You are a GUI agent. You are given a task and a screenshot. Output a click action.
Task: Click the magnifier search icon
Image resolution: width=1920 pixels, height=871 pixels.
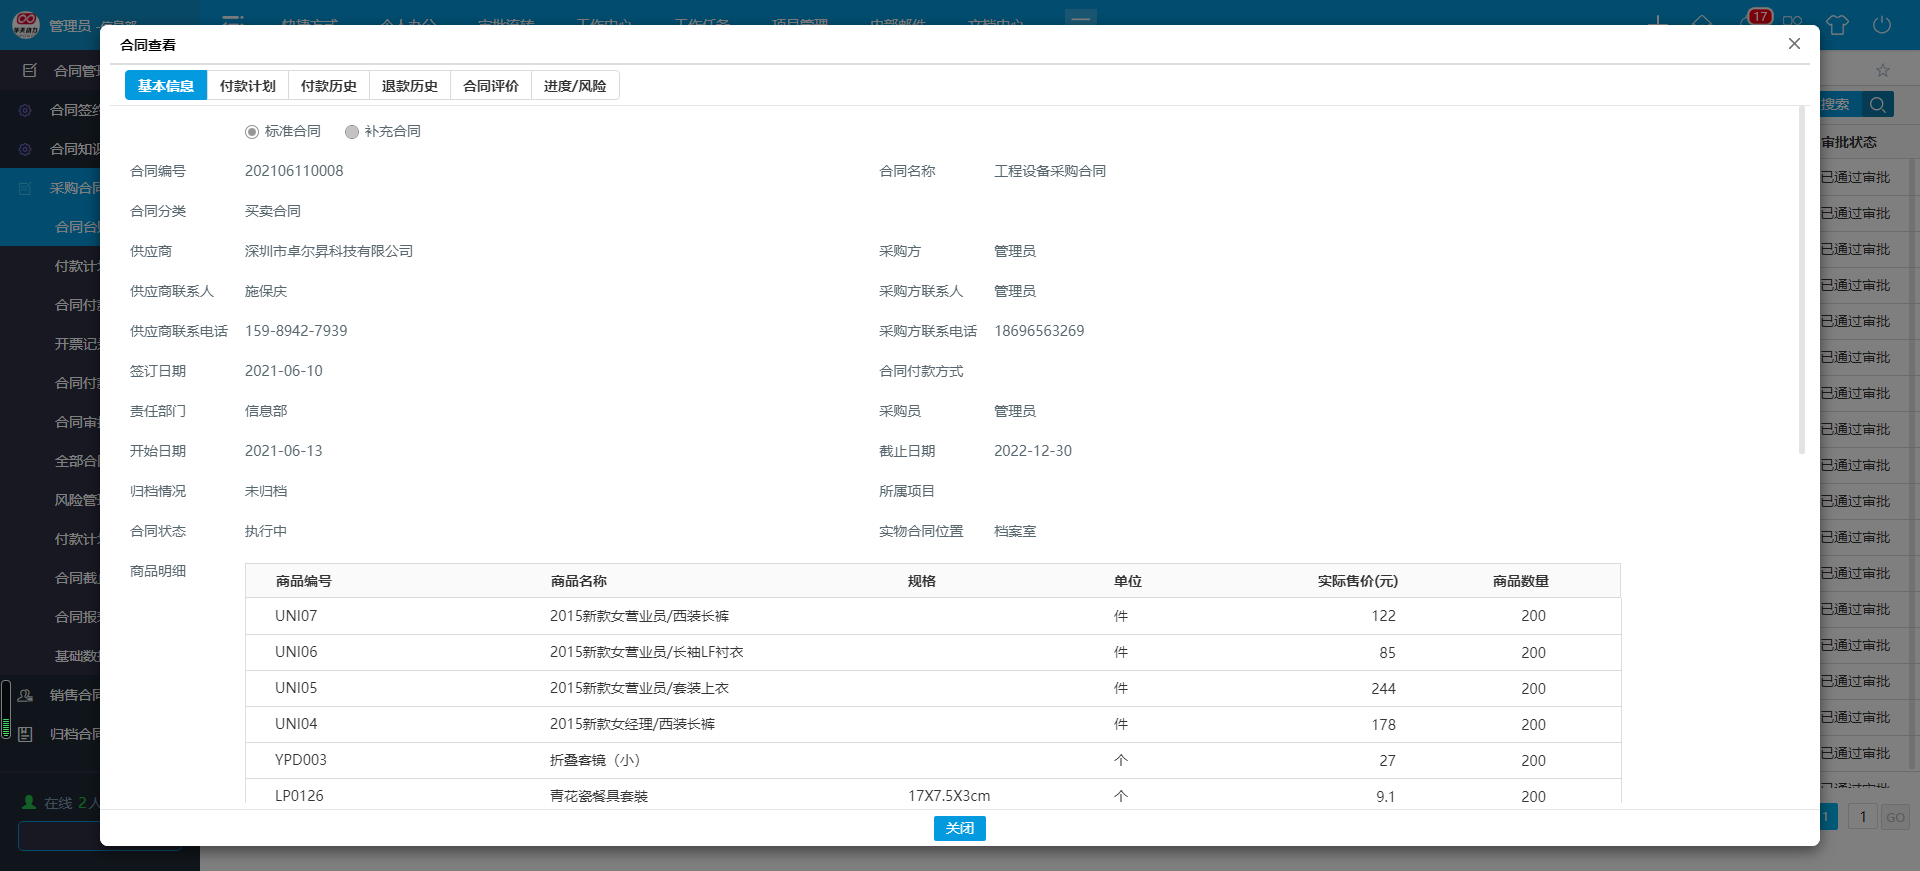1877,105
